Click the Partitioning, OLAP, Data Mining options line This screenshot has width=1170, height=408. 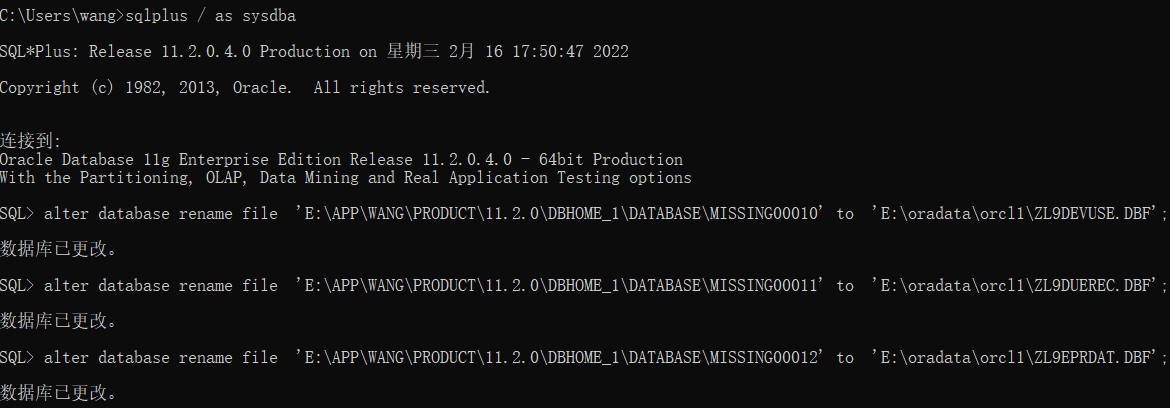(x=345, y=178)
